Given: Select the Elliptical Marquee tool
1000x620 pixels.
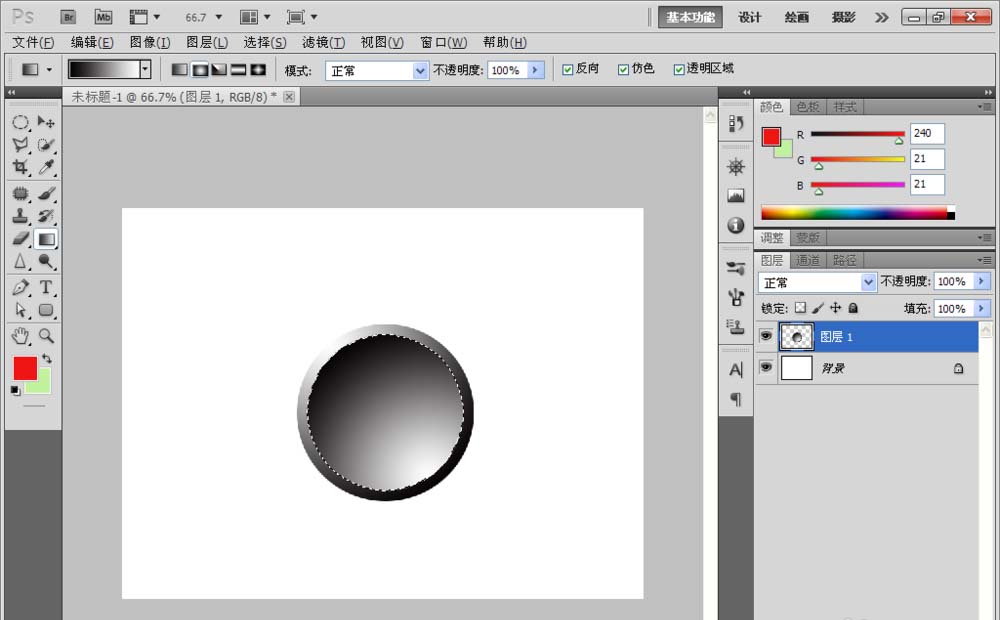Looking at the screenshot, I should click(x=20, y=122).
